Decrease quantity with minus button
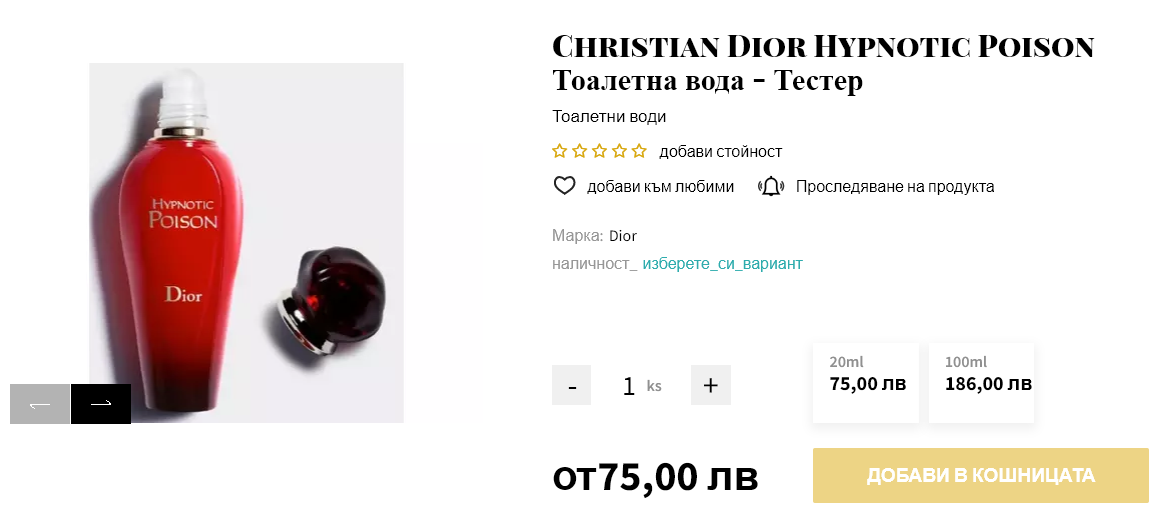Image resolution: width=1166 pixels, height=519 pixels. 572,385
